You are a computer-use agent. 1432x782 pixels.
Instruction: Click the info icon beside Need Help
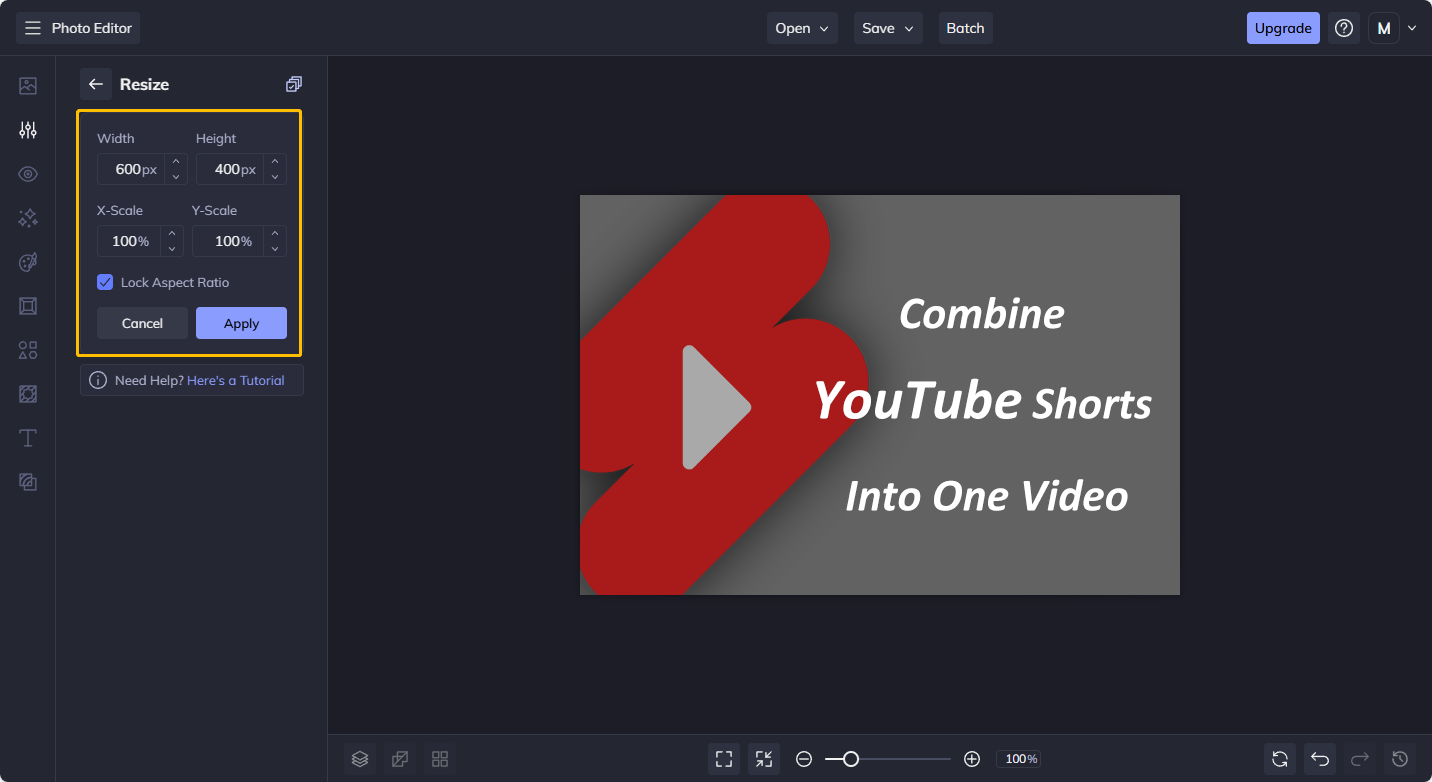click(x=98, y=380)
